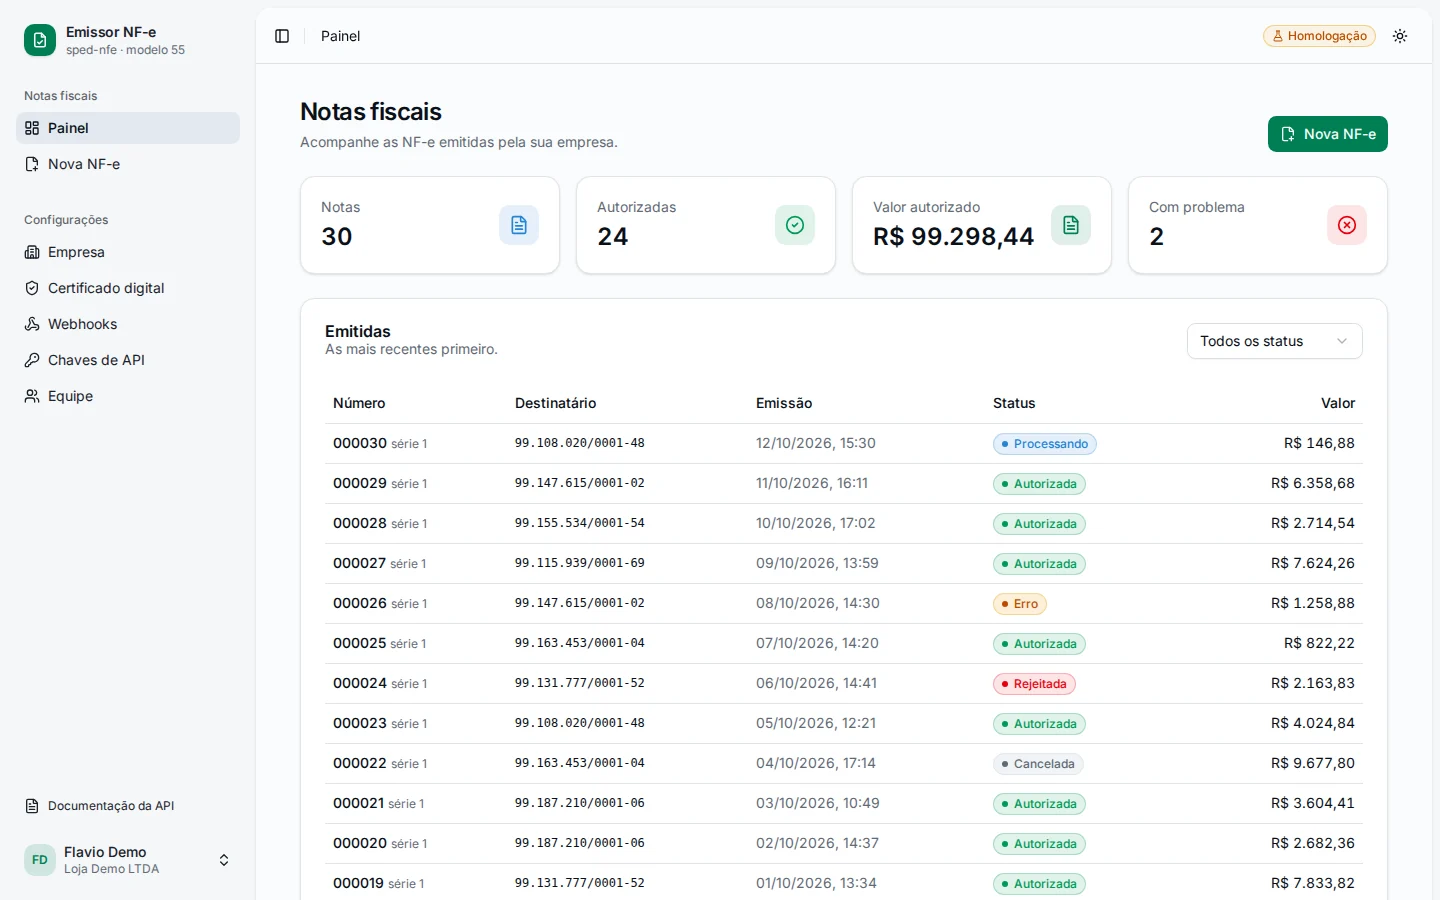Click the Empresa building icon

(x=32, y=252)
